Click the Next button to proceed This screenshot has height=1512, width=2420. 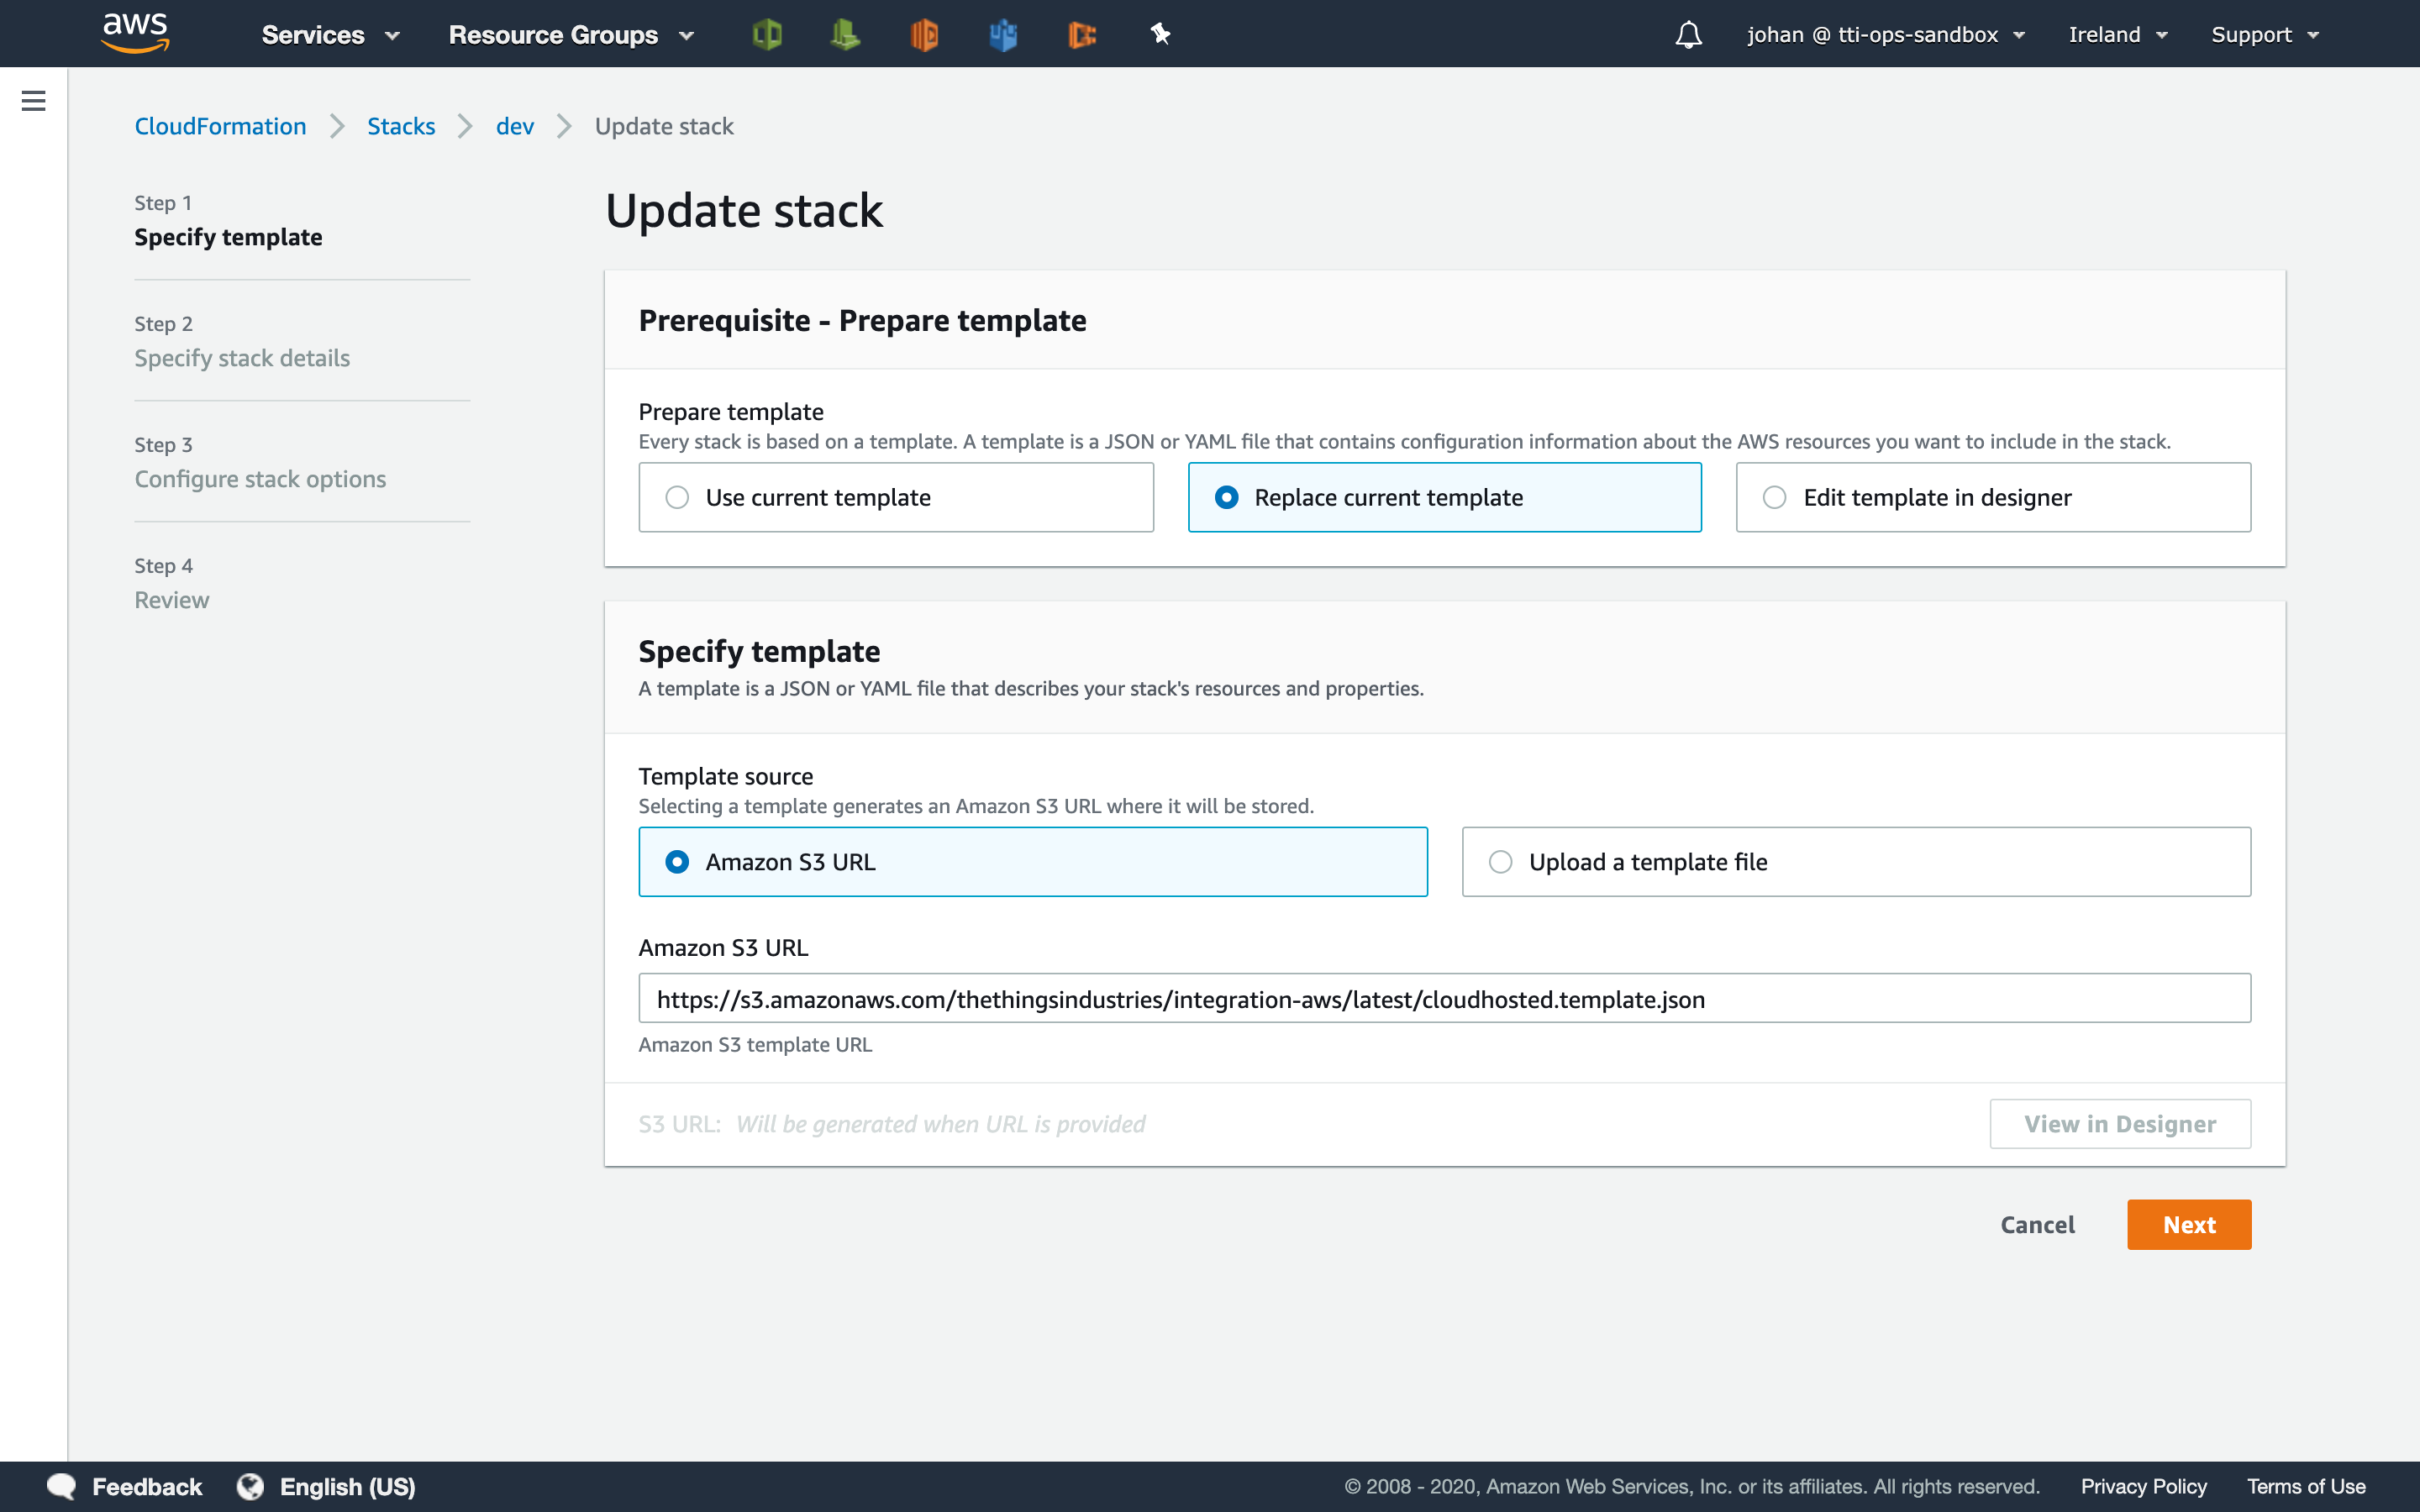point(2188,1225)
